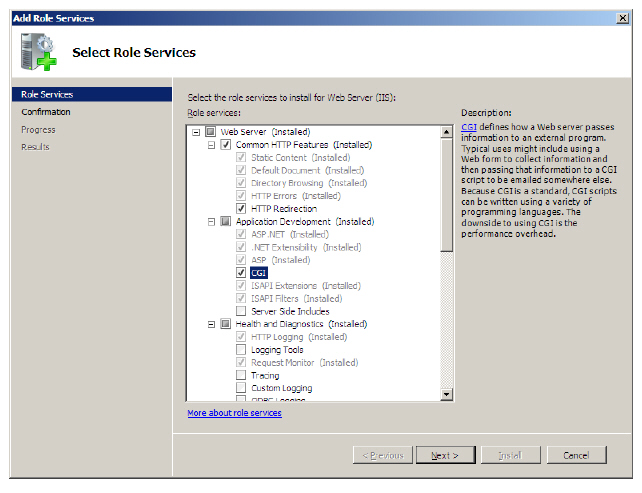This screenshot has height=493, width=642.
Task: Check the Server Side Includes checkbox
Action: (x=241, y=311)
